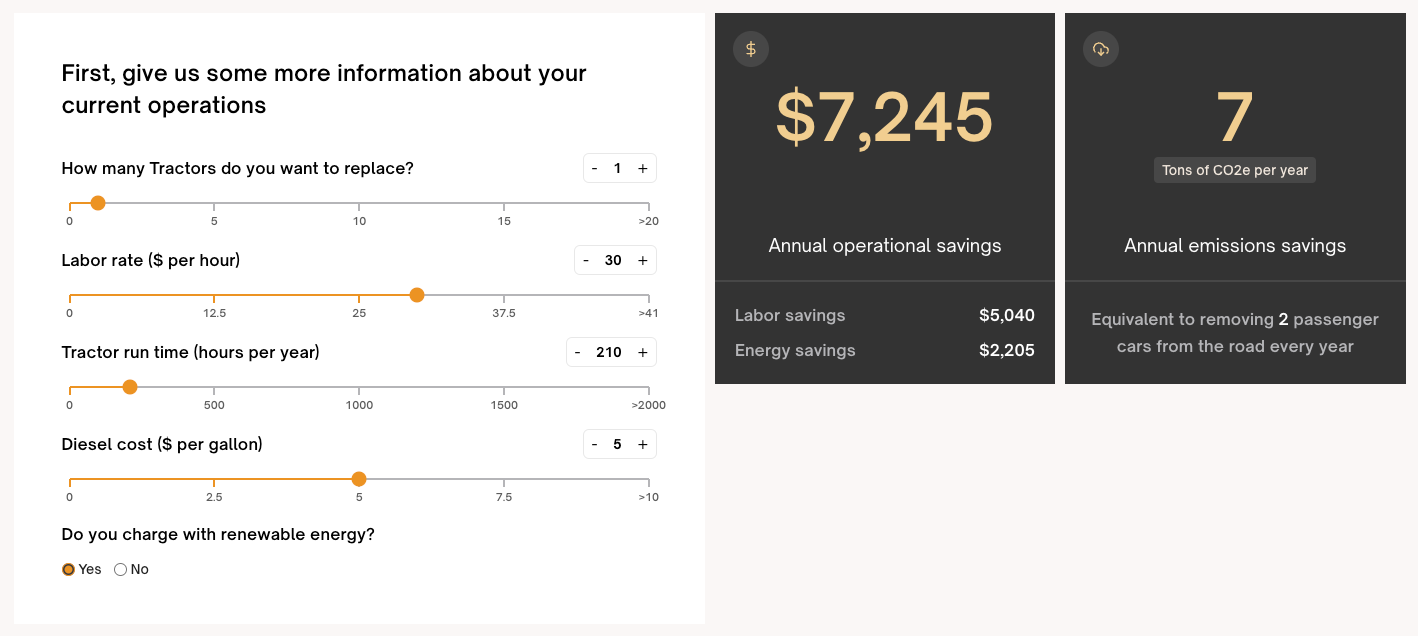Click the cloud download icon on emissions card
Viewport: 1418px width, 636px height.
pyautogui.click(x=1101, y=49)
